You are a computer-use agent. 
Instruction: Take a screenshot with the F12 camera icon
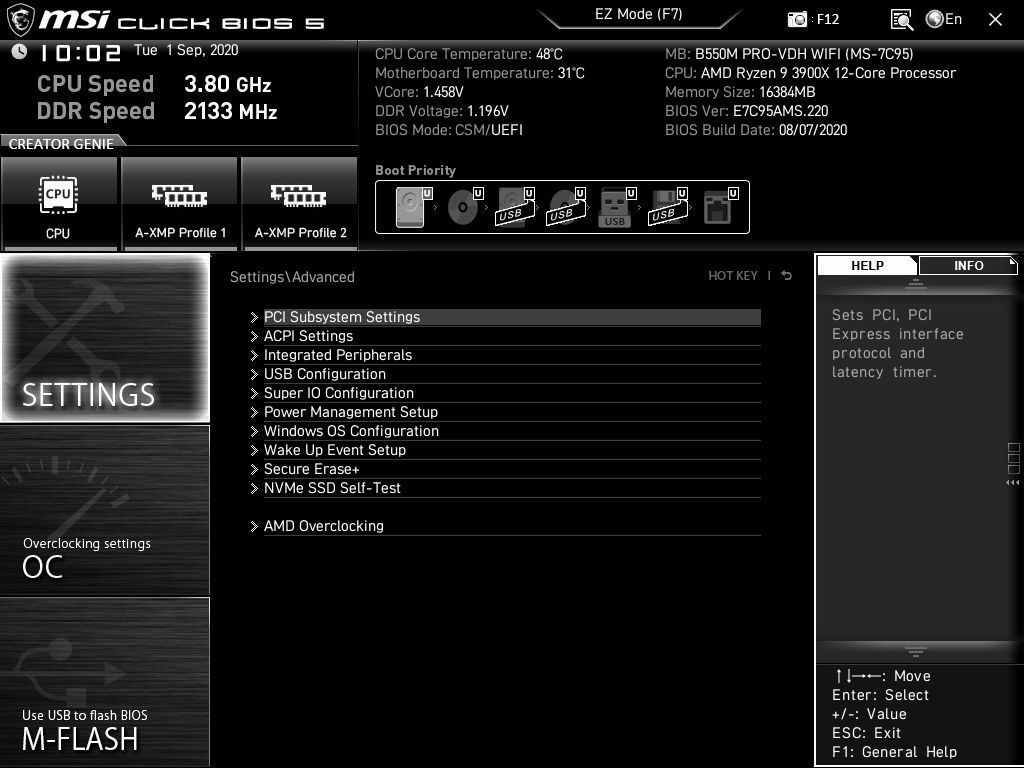point(797,20)
